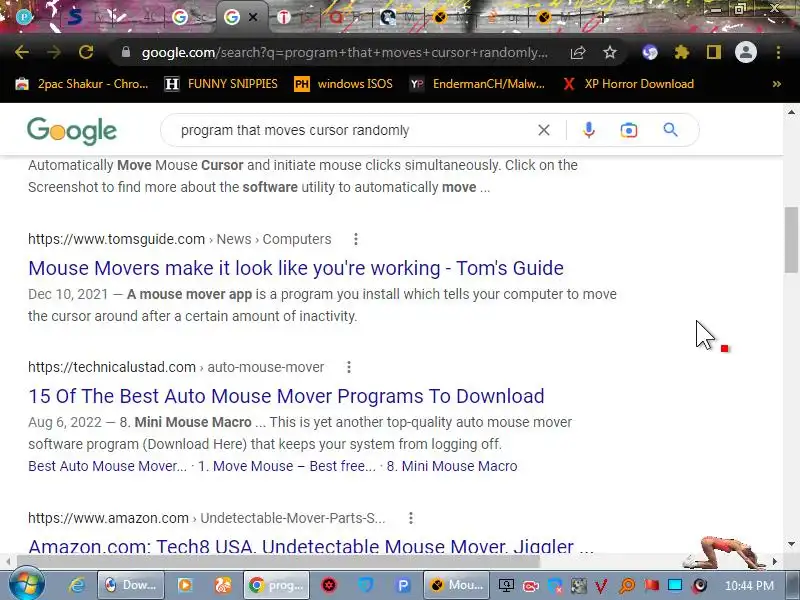800x600 pixels.
Task: Launch Internet Explorer from the taskbar
Action: pyautogui.click(x=76, y=585)
